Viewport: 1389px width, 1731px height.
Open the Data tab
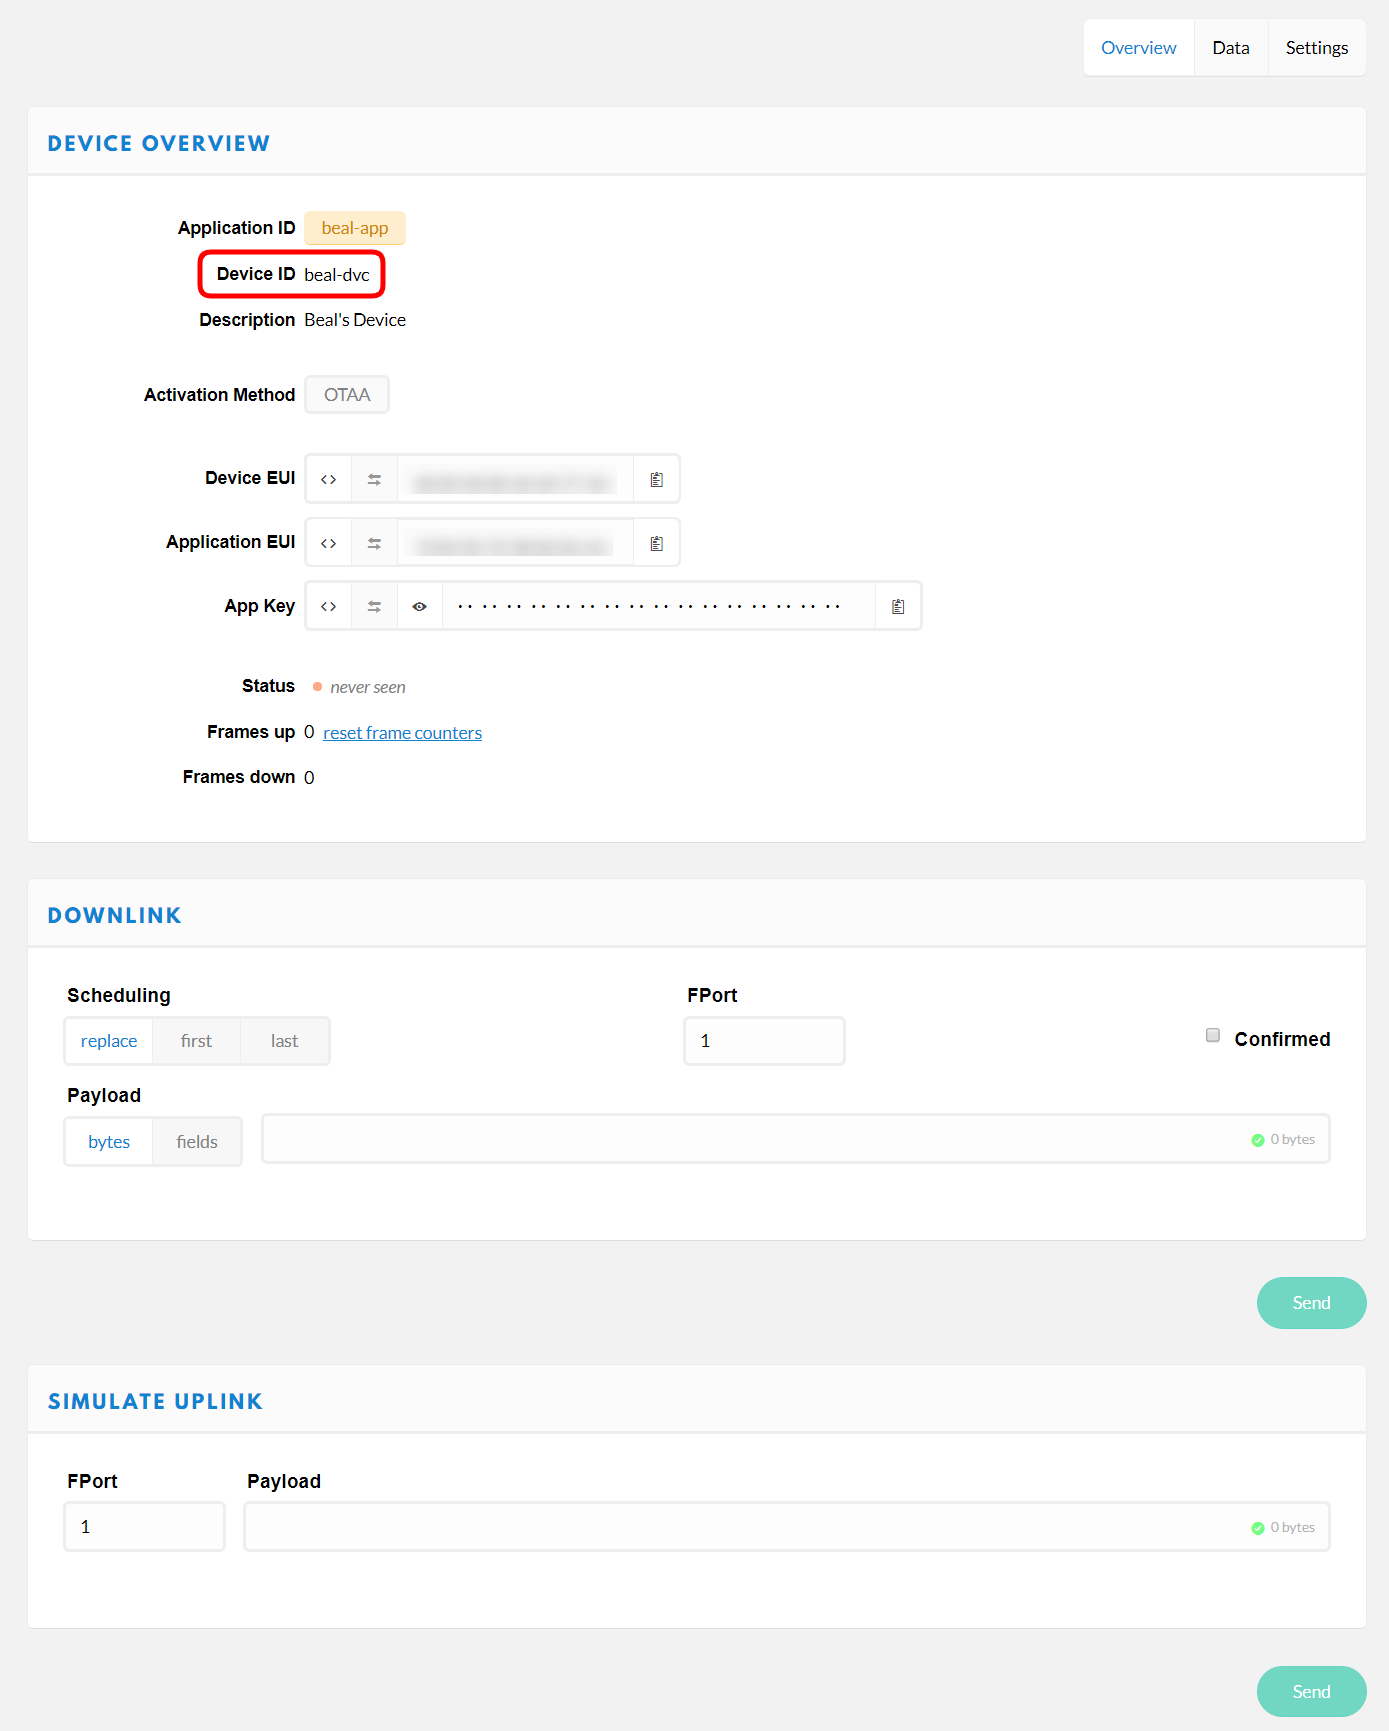click(1231, 48)
